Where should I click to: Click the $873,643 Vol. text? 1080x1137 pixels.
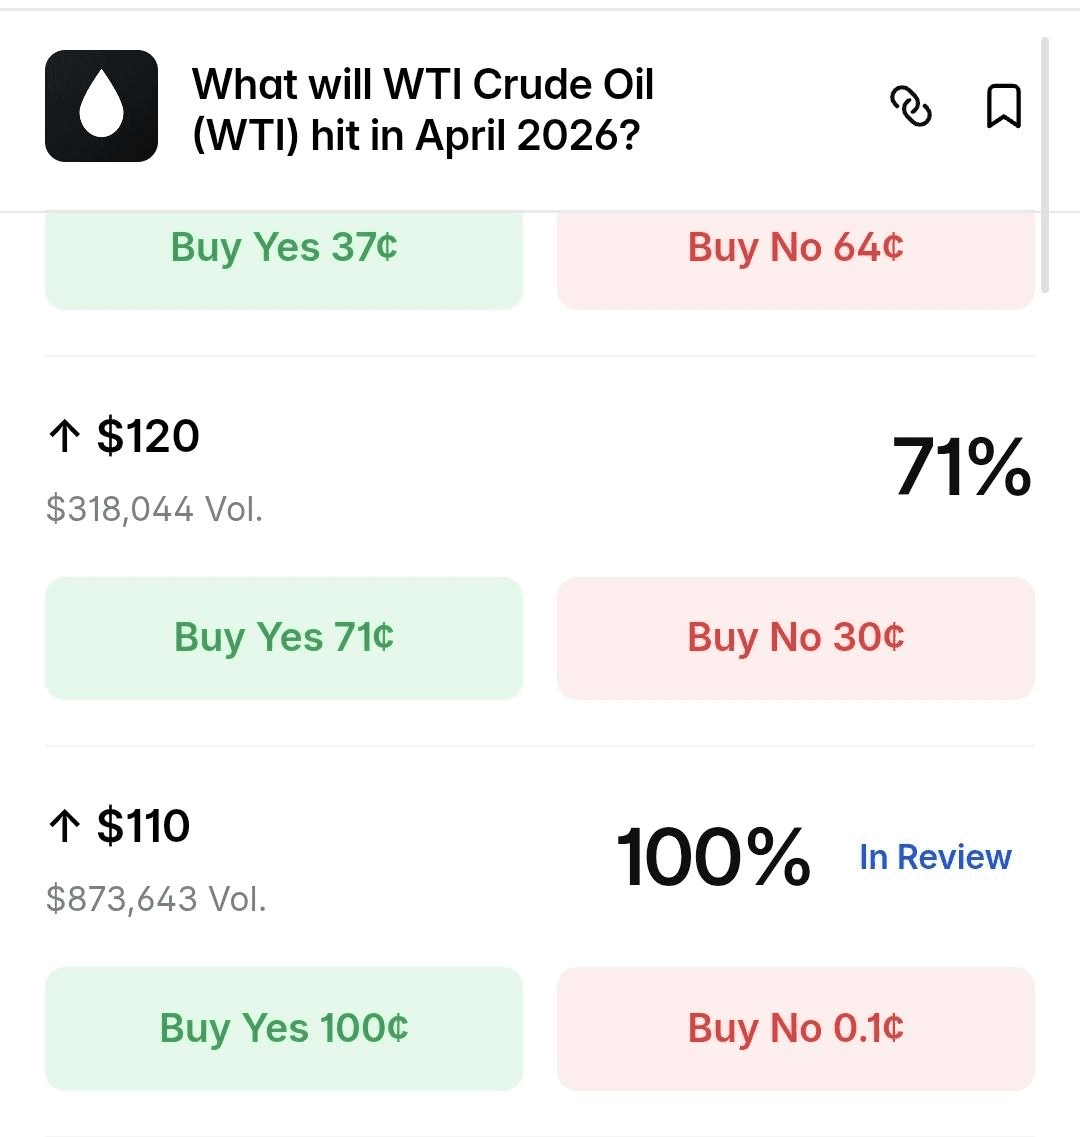pyautogui.click(x=156, y=899)
